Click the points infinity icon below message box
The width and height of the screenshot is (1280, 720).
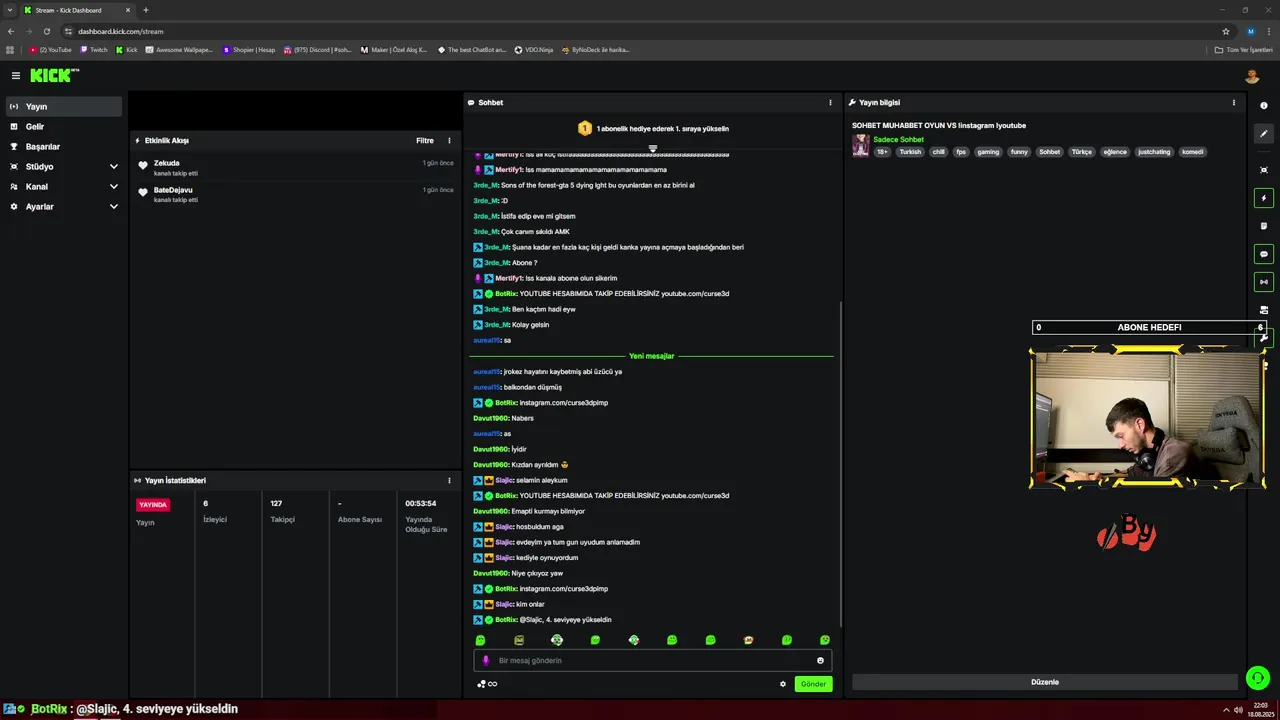pyautogui.click(x=487, y=684)
